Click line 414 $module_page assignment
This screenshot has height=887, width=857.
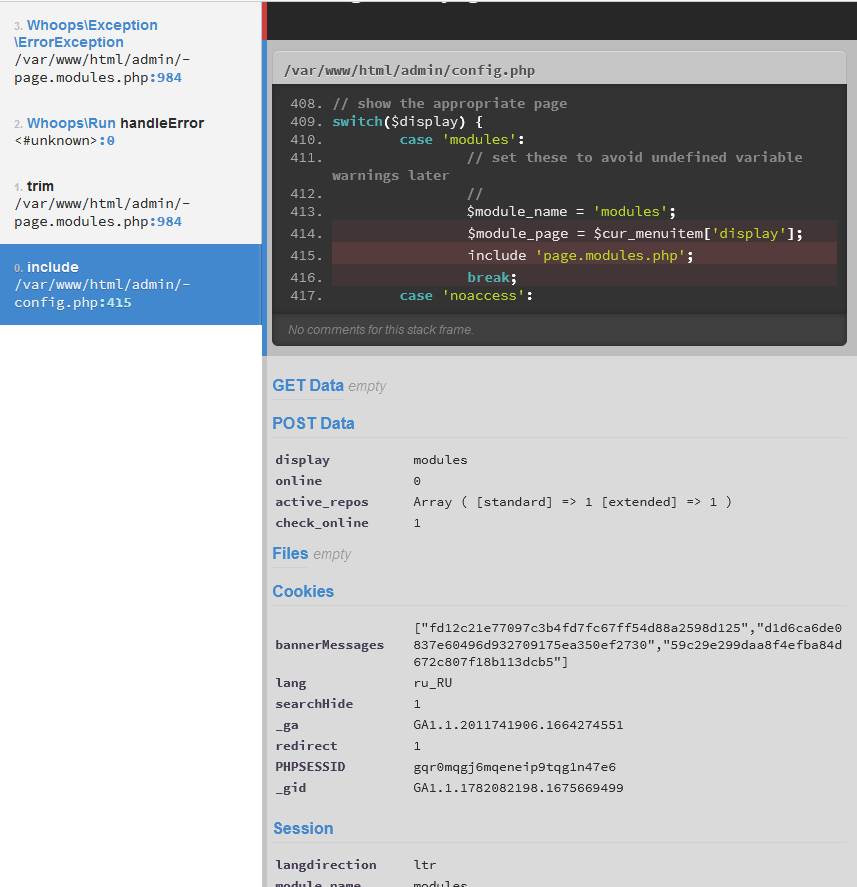(x=634, y=233)
